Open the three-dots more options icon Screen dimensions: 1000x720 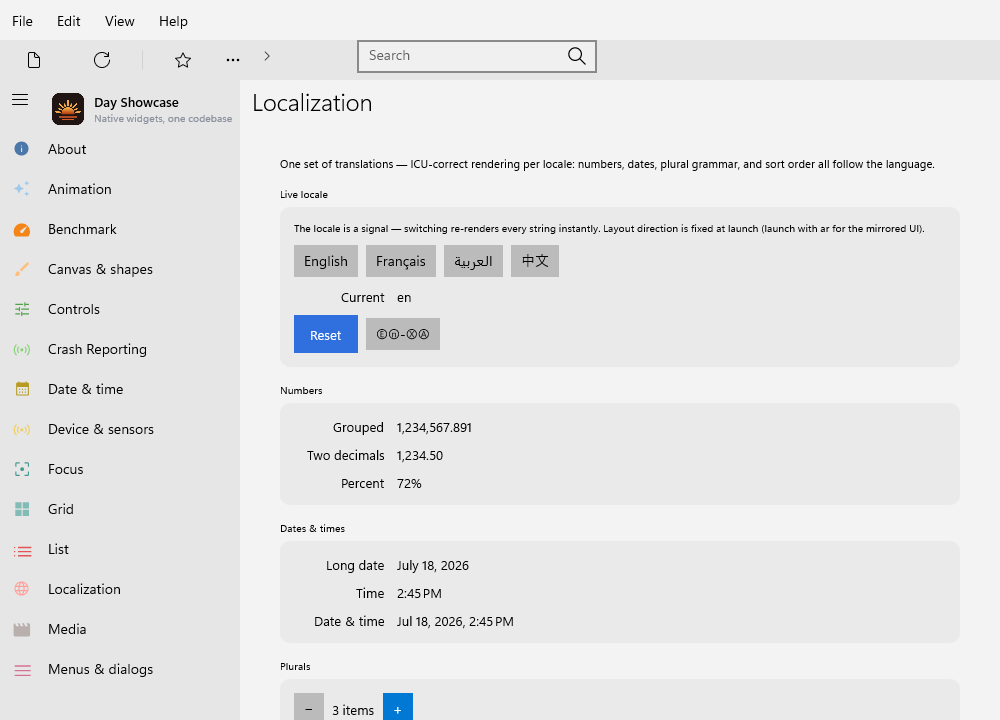(x=233, y=60)
